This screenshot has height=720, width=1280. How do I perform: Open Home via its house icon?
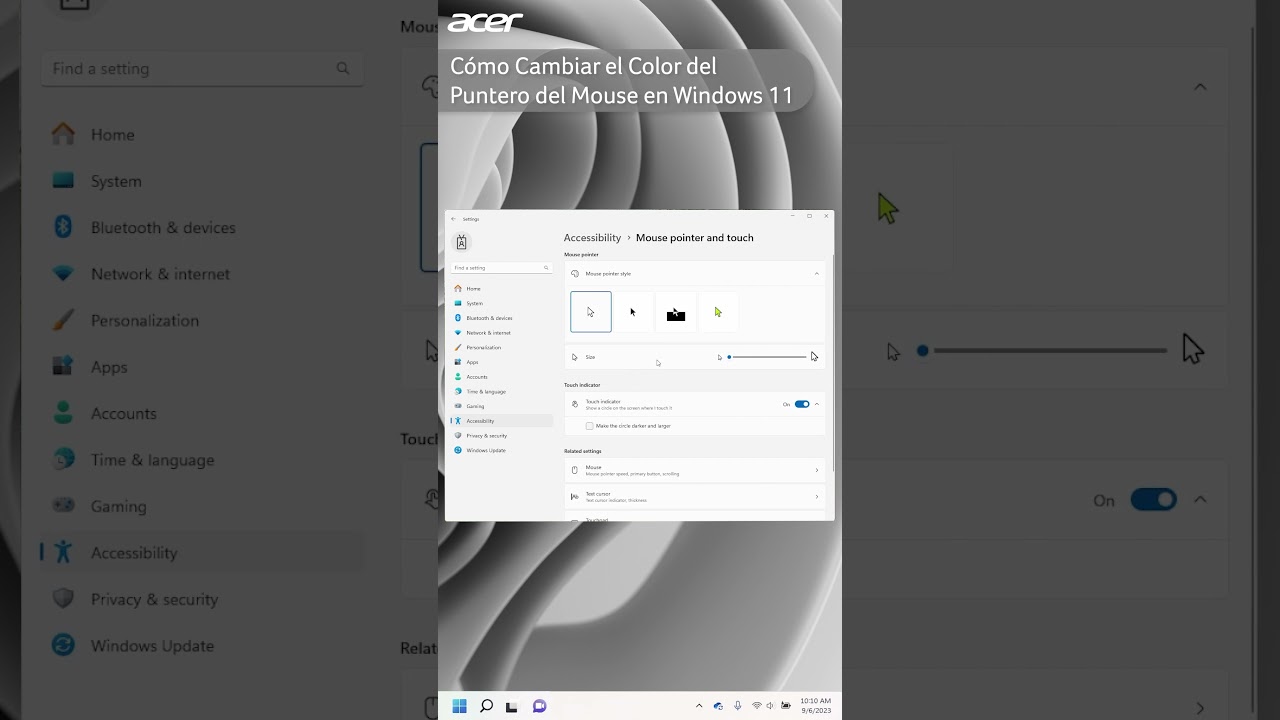point(458,288)
